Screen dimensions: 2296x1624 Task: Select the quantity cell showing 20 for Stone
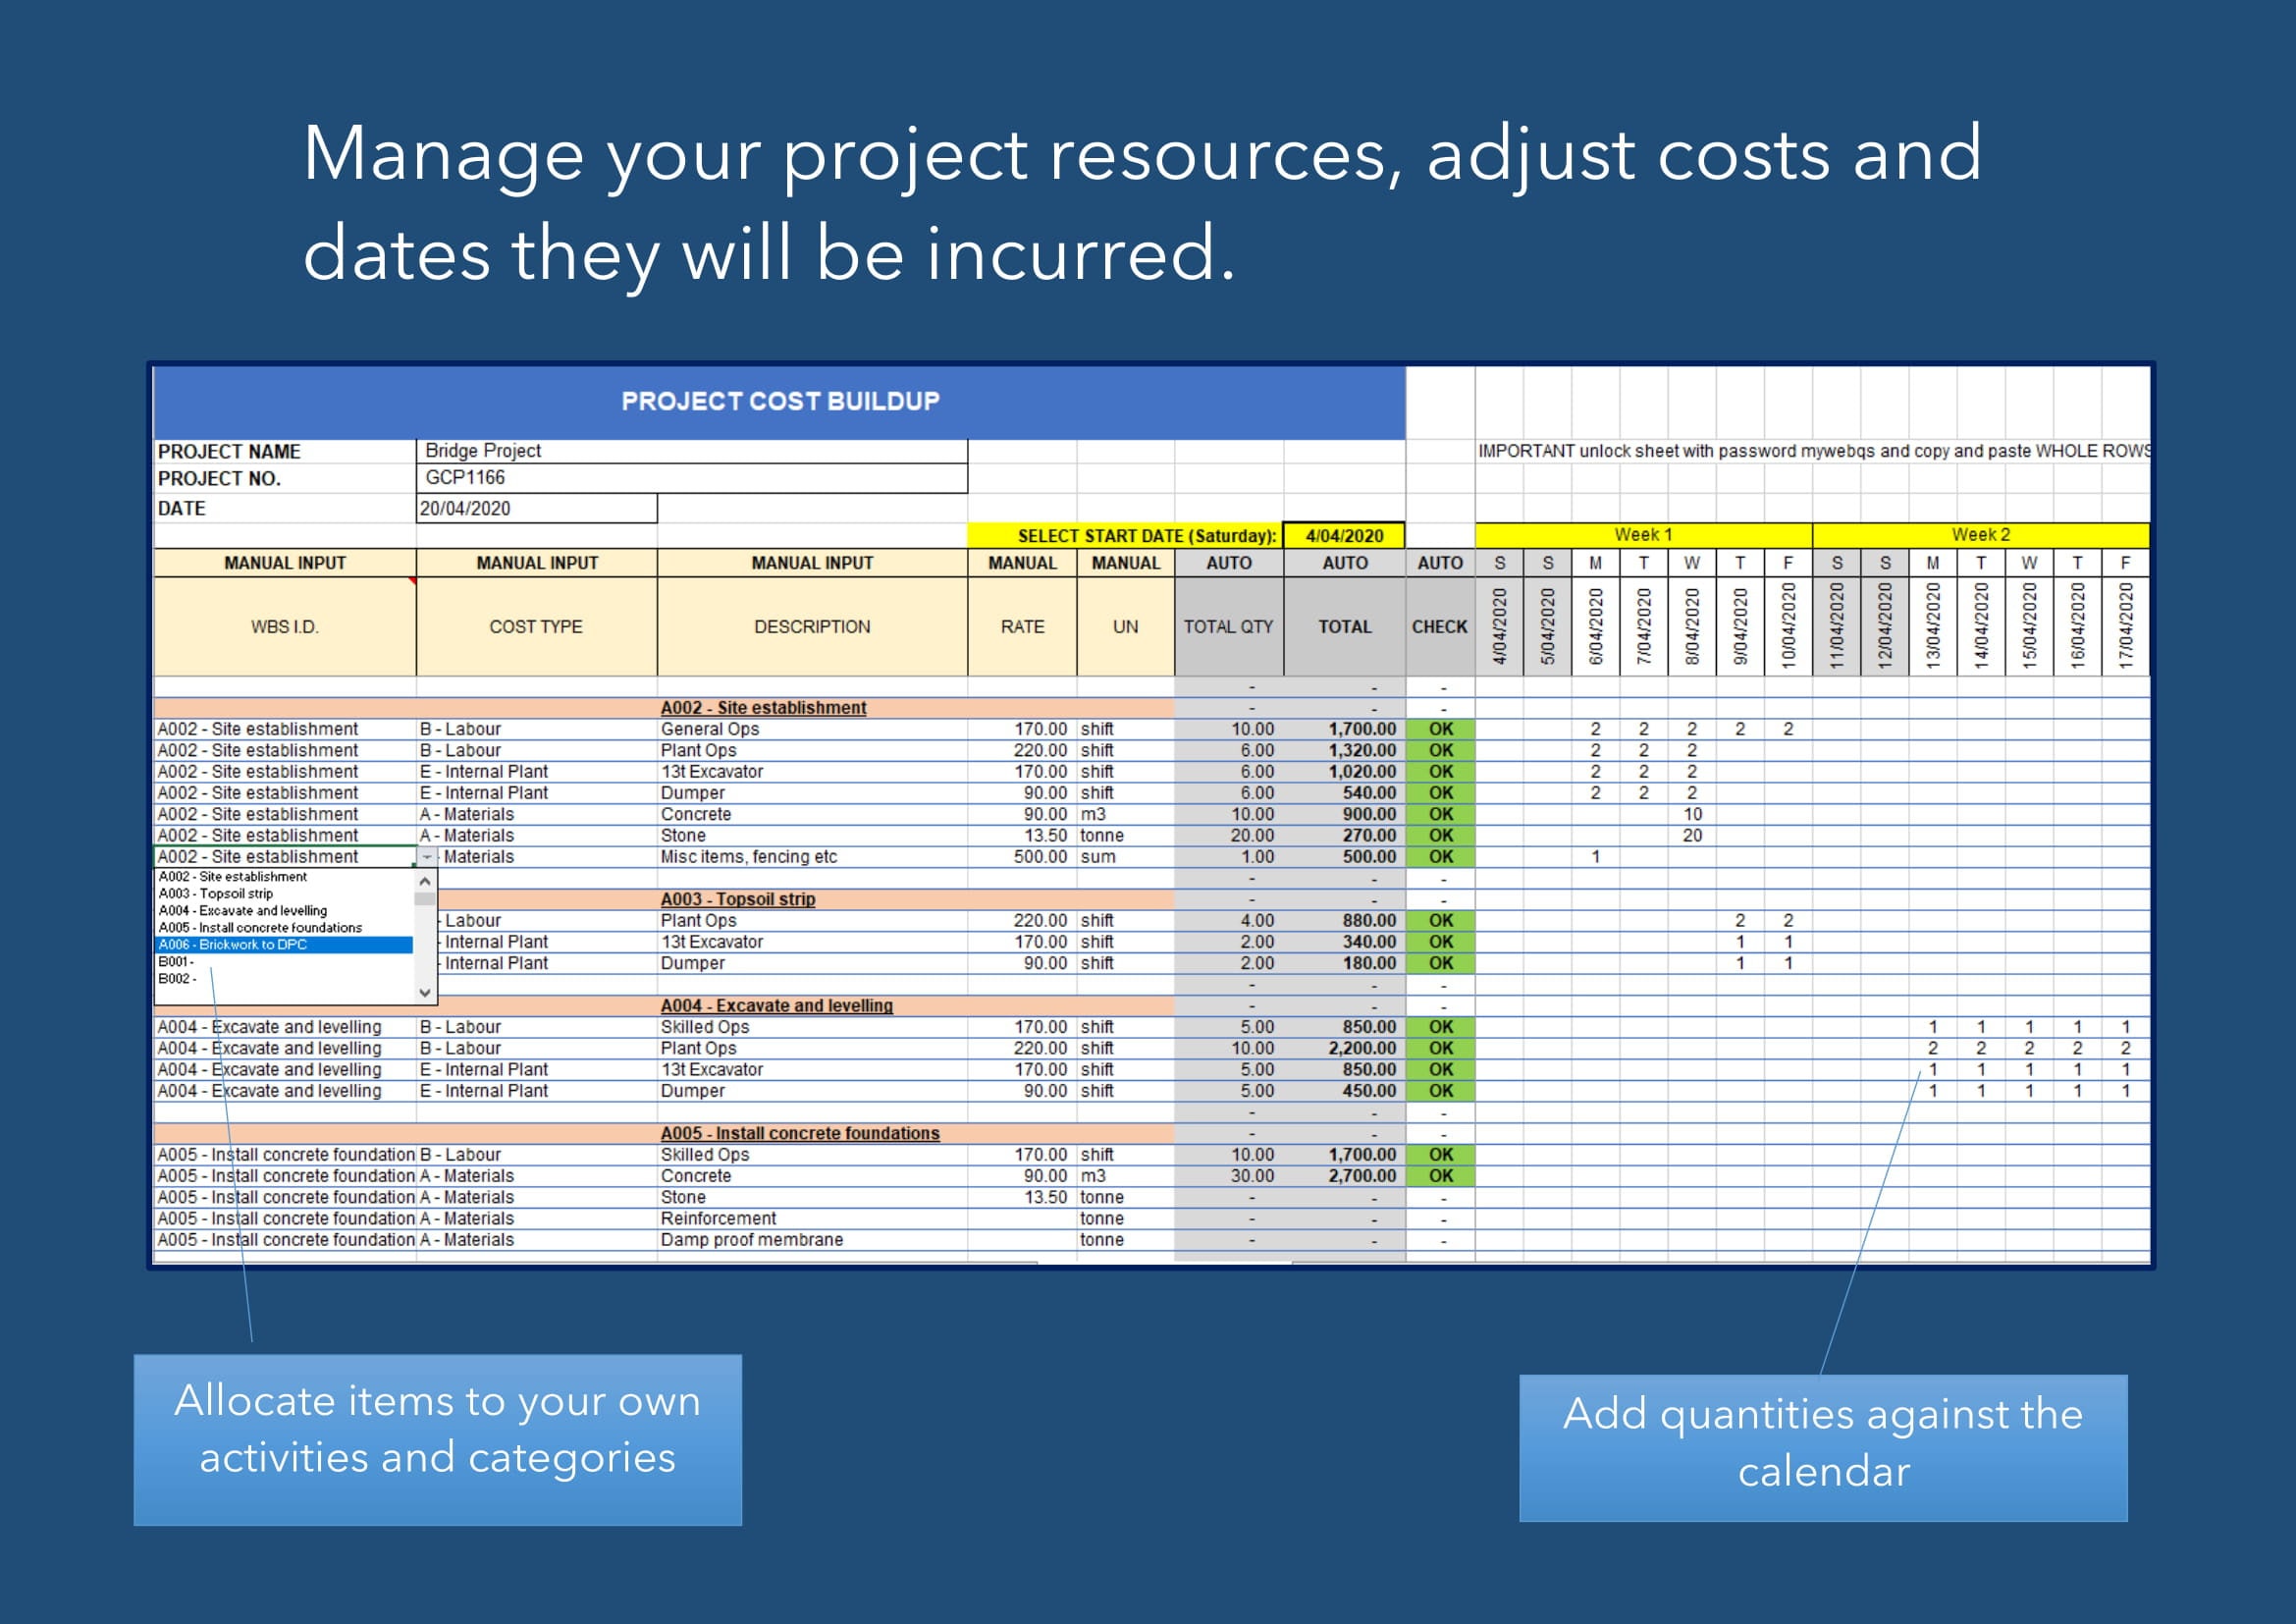(x=1693, y=835)
